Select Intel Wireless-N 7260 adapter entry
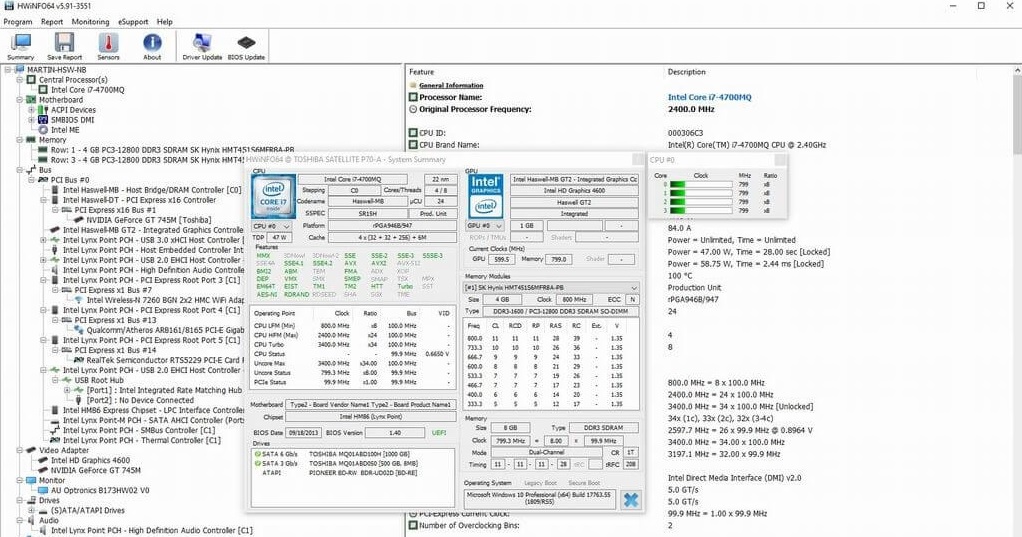 pyautogui.click(x=166, y=300)
